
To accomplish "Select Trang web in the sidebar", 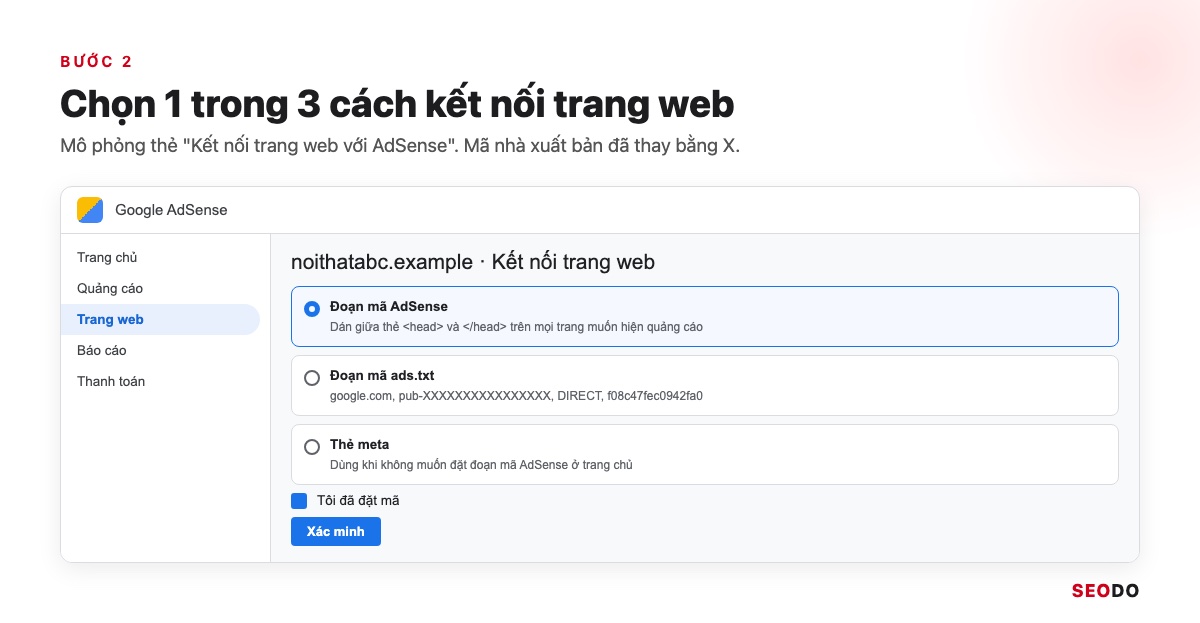I will (x=160, y=320).
